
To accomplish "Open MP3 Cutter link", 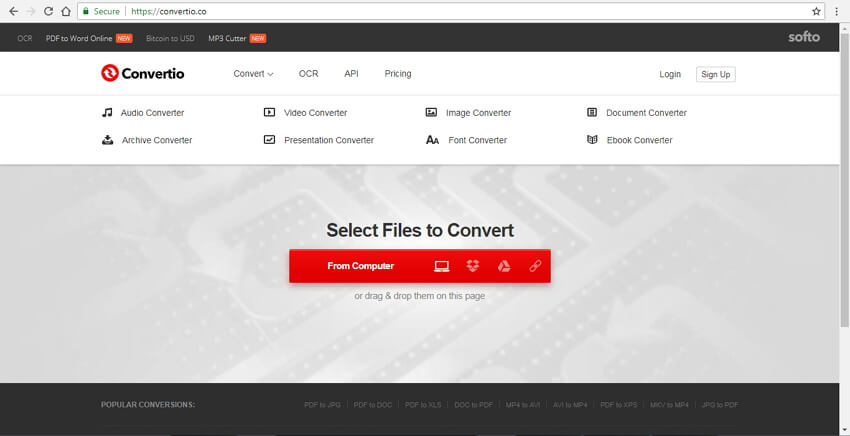I will 227,39.
